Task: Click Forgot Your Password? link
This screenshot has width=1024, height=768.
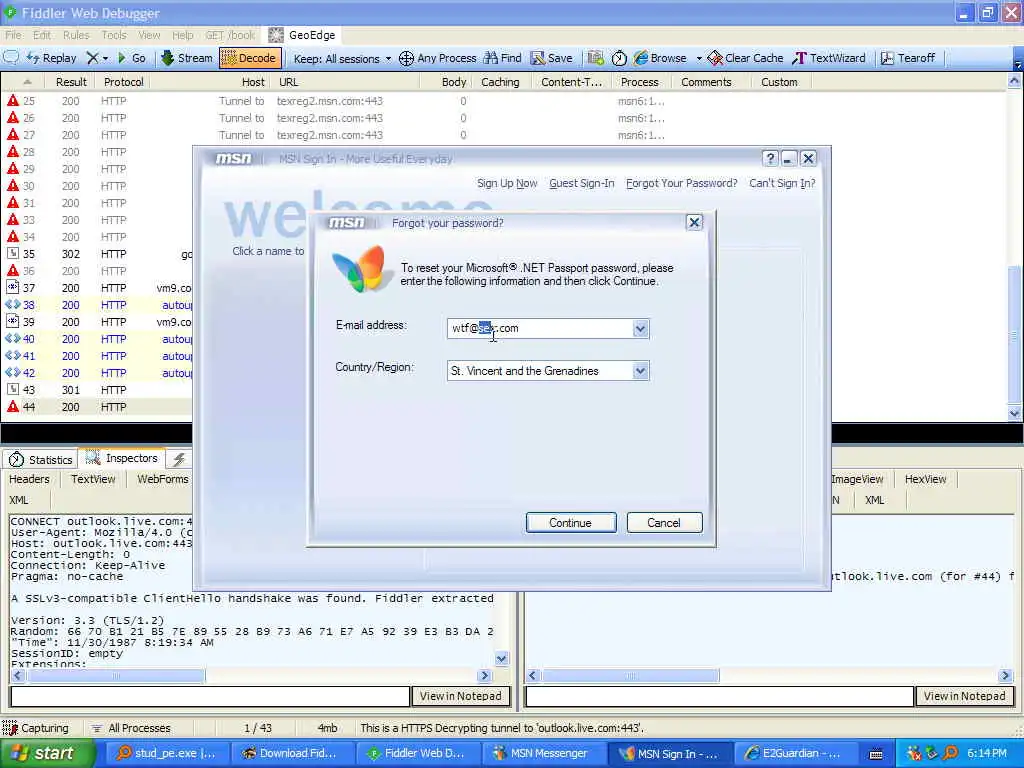Action: [681, 183]
